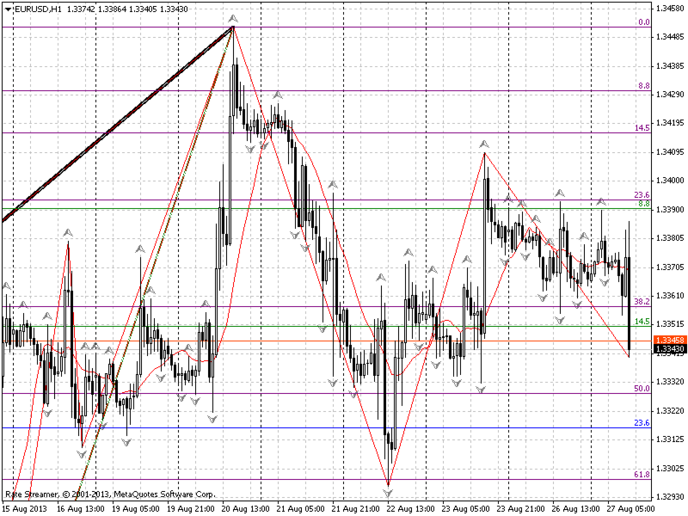This screenshot has height=516, width=688.
Task: Click price scale value 1.33805
Action: click(x=670, y=238)
